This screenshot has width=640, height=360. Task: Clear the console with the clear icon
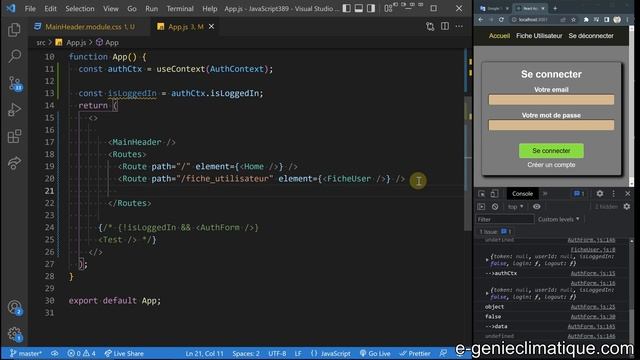495,207
